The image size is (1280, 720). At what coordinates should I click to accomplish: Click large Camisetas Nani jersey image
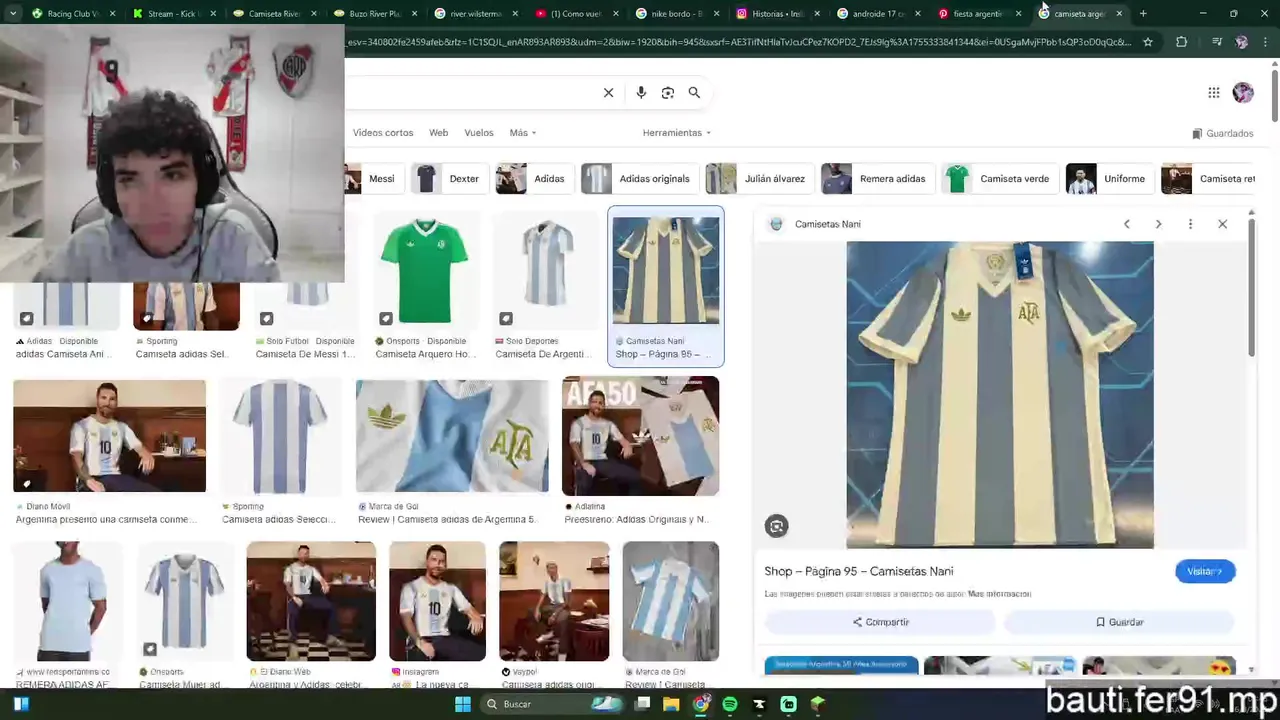tap(1000, 395)
